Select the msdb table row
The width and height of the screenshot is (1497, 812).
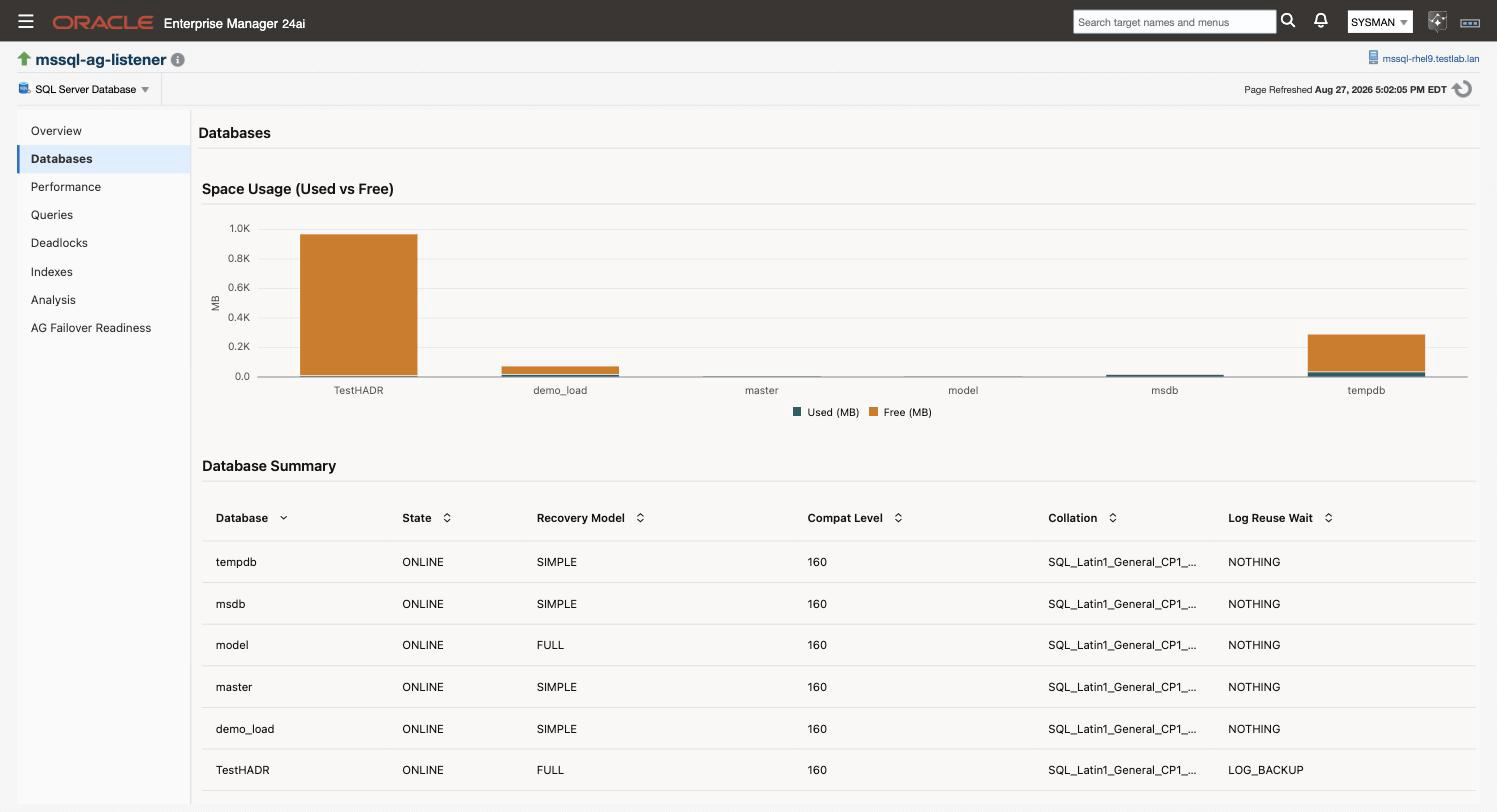click(838, 604)
